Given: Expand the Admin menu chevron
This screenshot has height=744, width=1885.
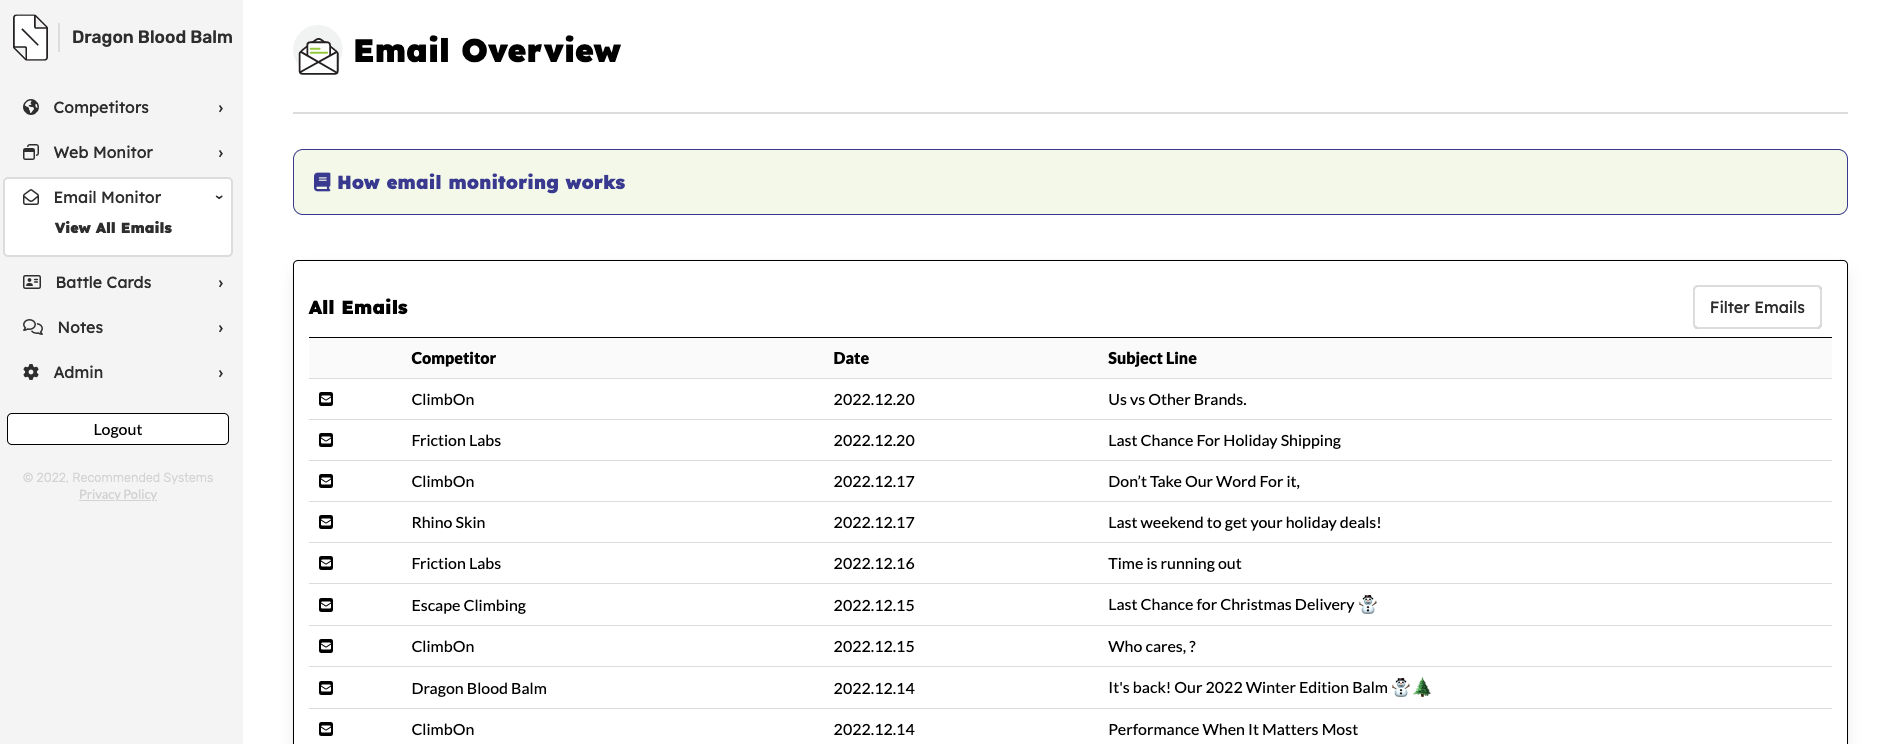Looking at the screenshot, I should click(x=221, y=373).
